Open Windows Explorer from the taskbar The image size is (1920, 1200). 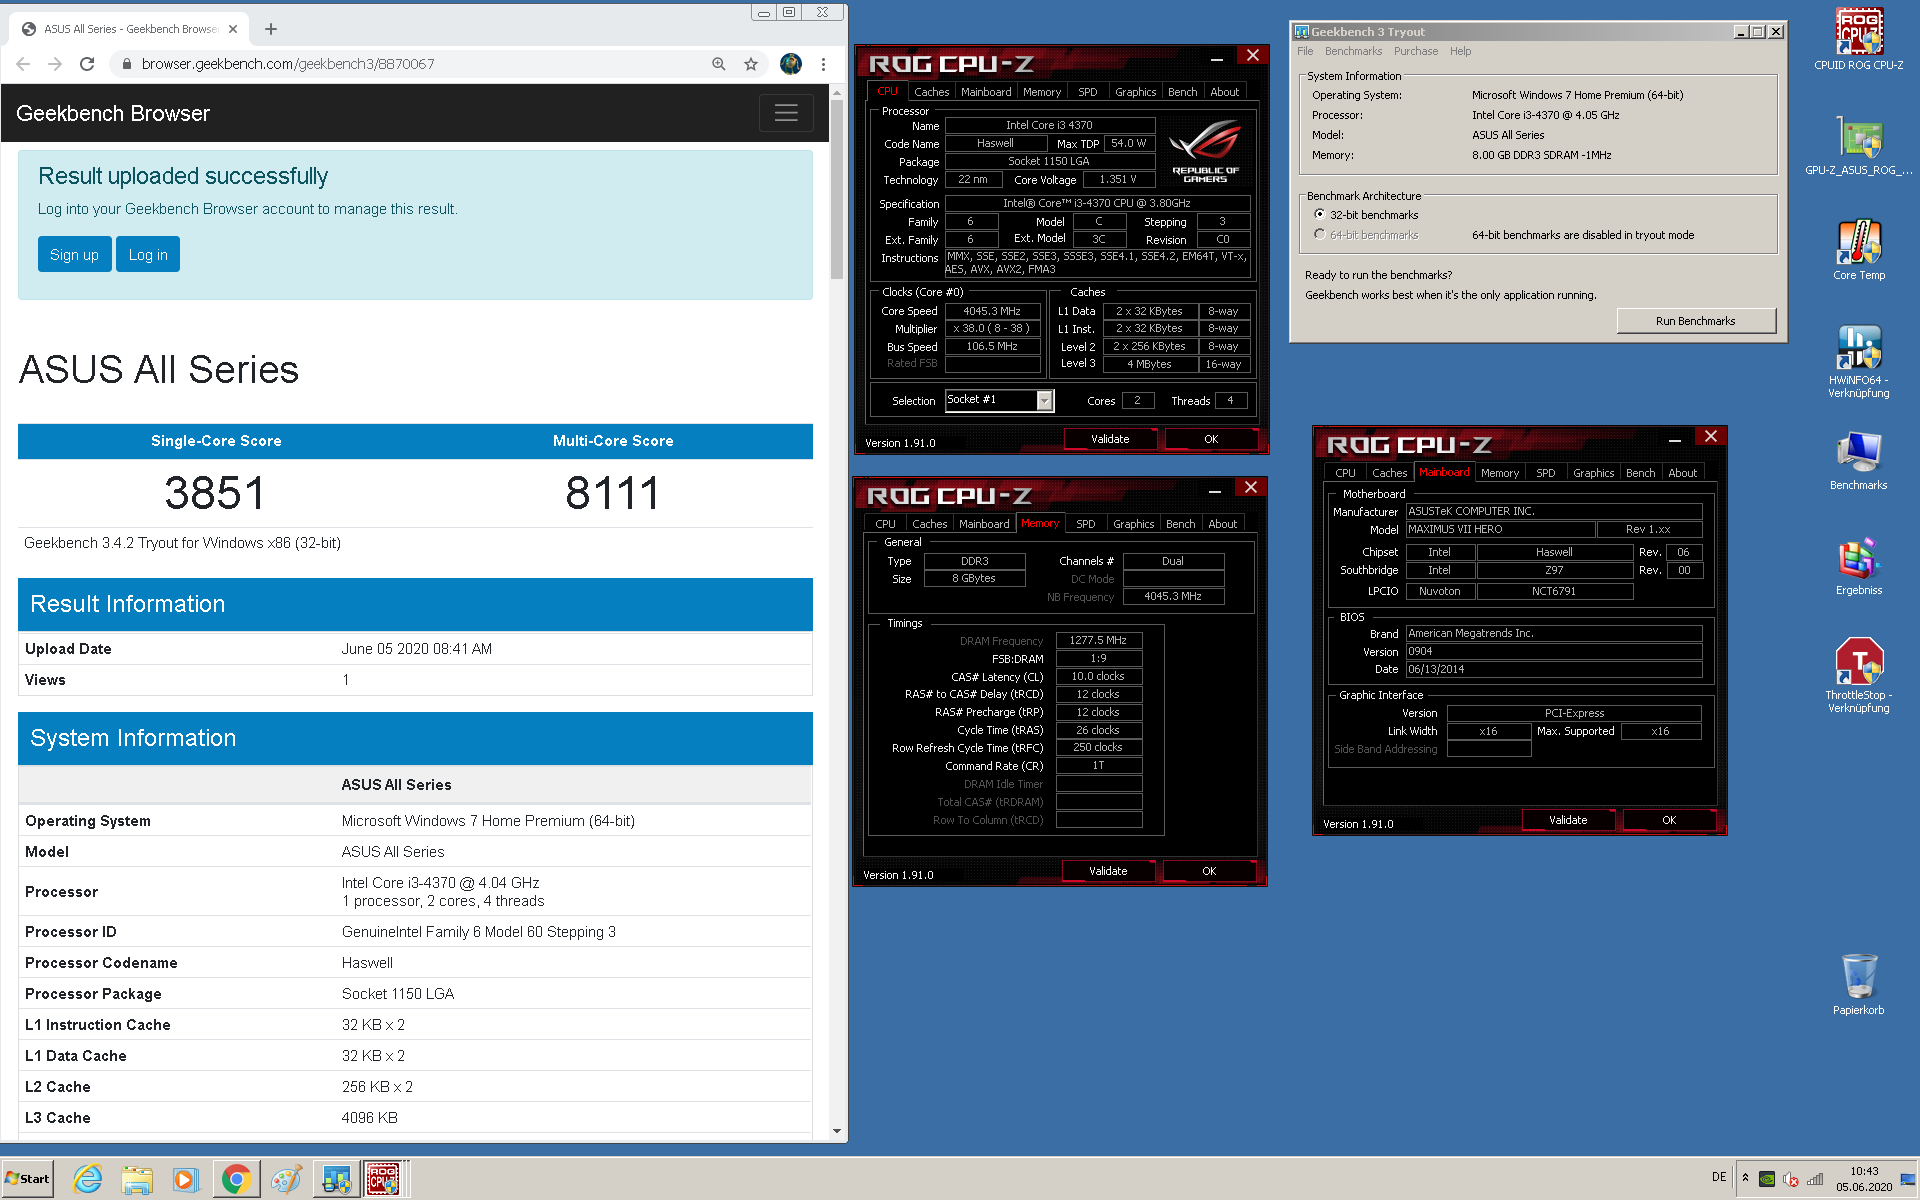[x=137, y=1179]
